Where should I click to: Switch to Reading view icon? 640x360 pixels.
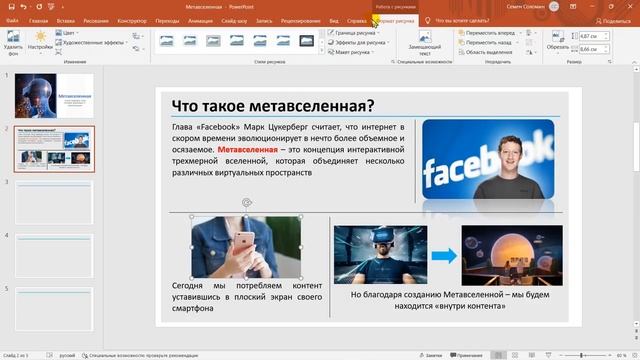click(x=531, y=356)
